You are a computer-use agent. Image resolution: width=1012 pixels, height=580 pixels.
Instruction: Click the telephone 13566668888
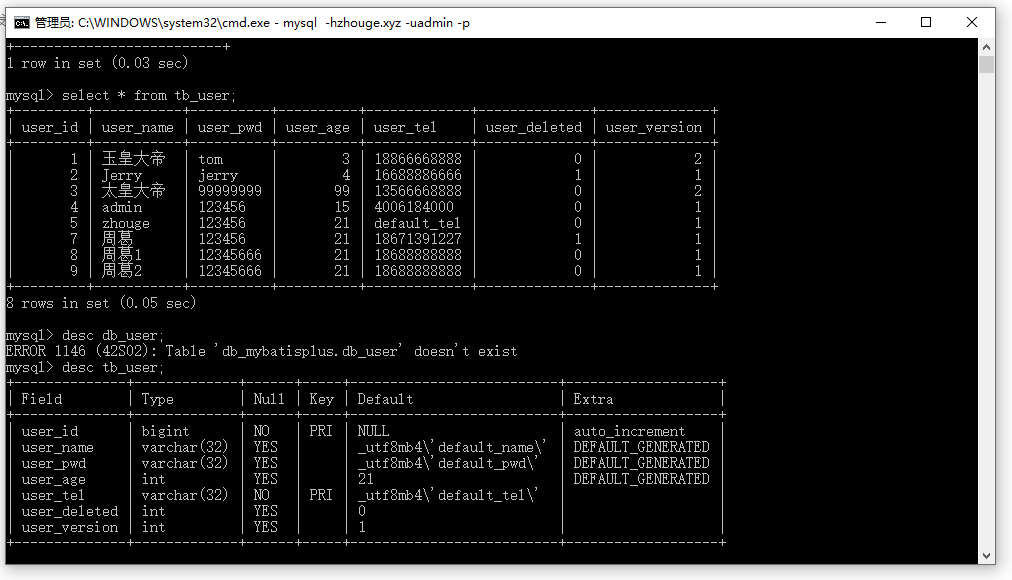coord(418,191)
